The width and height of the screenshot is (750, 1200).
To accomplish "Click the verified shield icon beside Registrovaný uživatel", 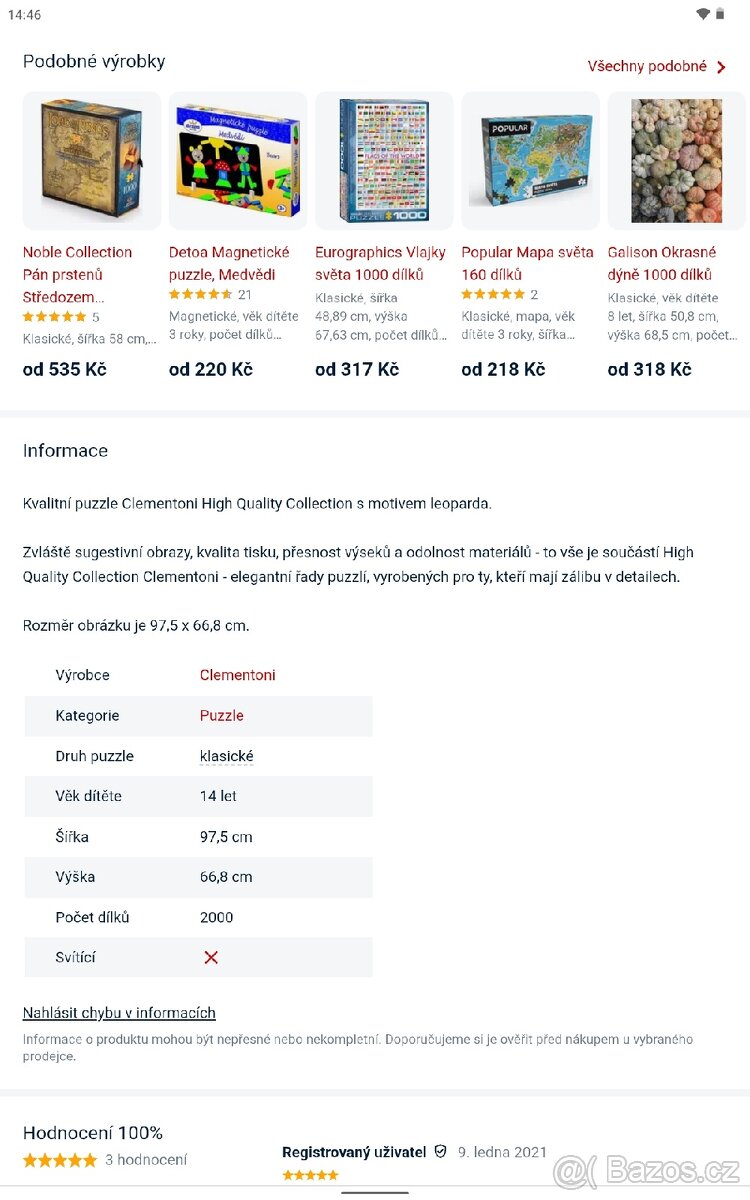I will [x=441, y=1152].
